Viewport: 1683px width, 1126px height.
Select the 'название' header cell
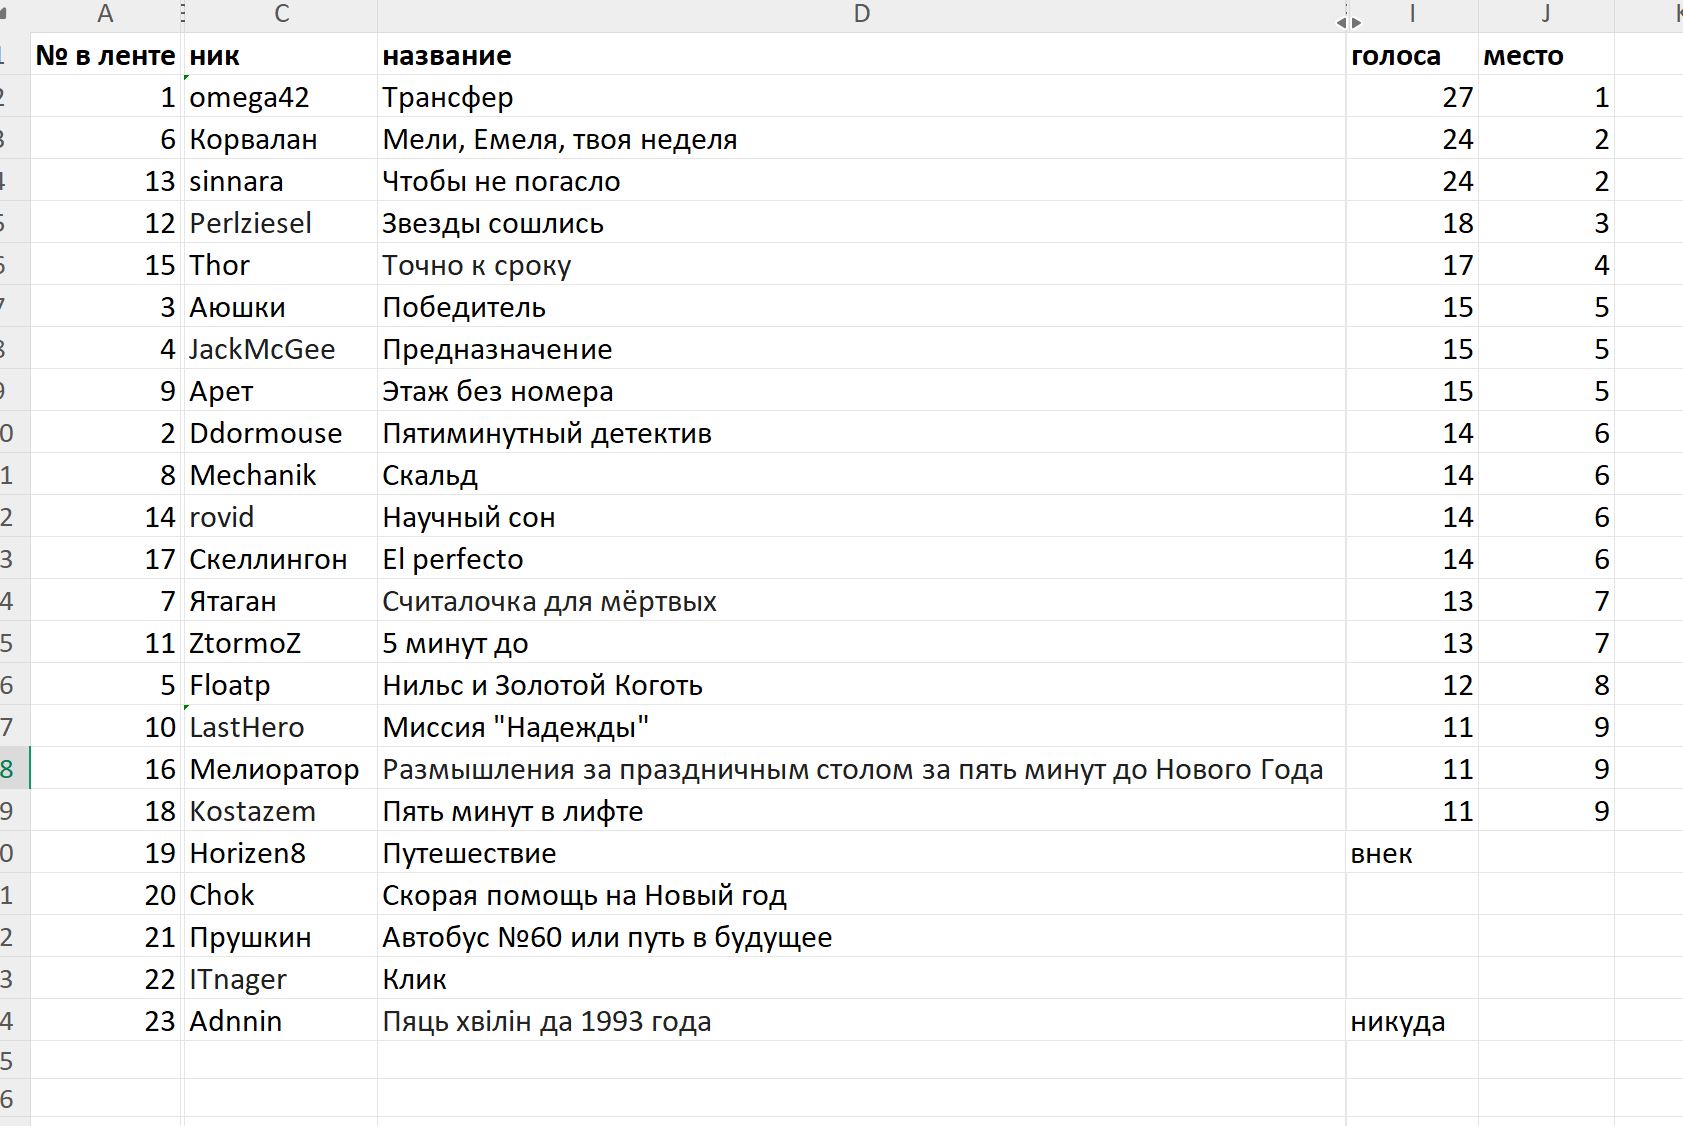pos(861,55)
